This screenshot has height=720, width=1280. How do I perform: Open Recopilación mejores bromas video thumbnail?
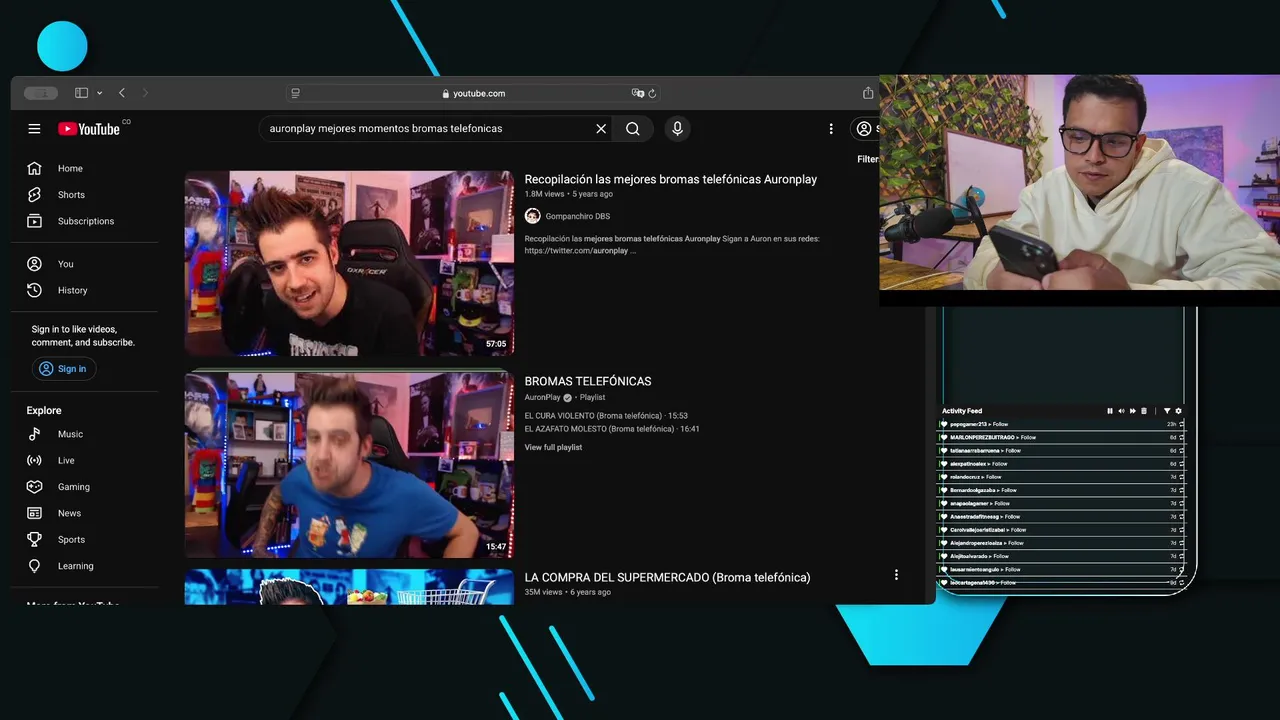(x=349, y=263)
